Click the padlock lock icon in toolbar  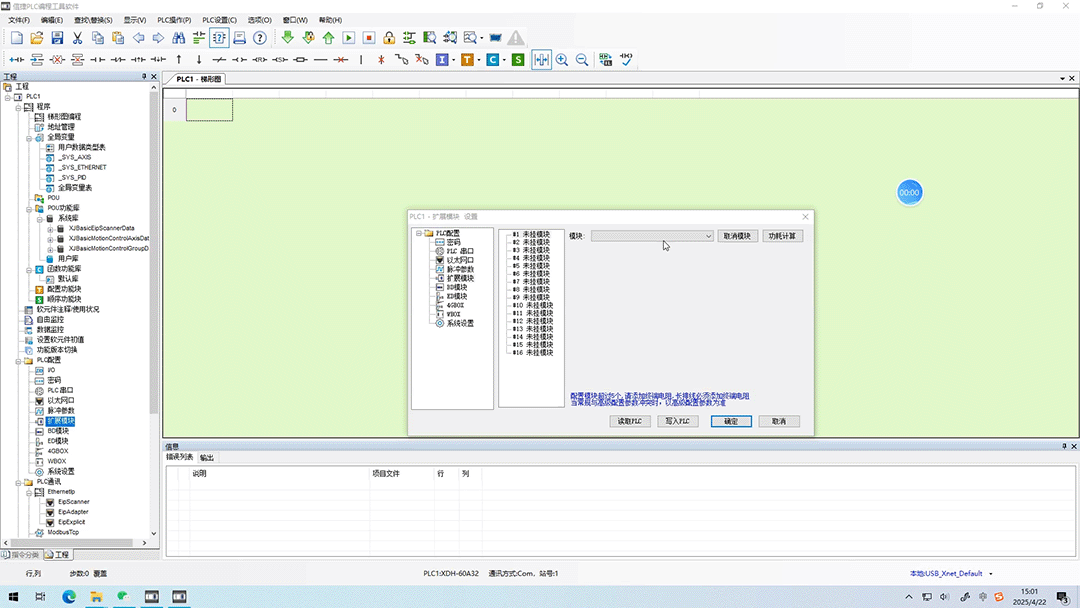389,38
